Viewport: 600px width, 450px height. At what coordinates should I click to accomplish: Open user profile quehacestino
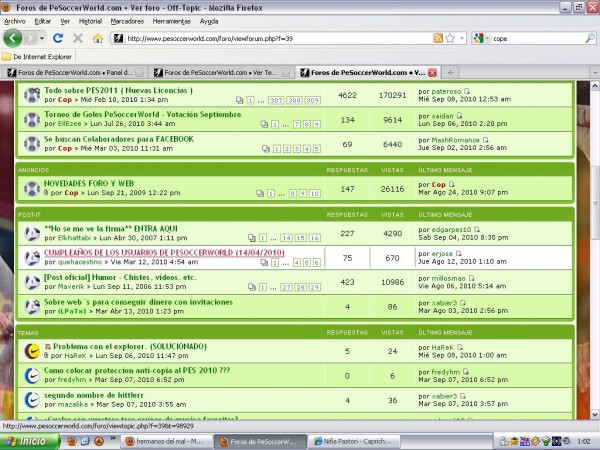[x=80, y=262]
